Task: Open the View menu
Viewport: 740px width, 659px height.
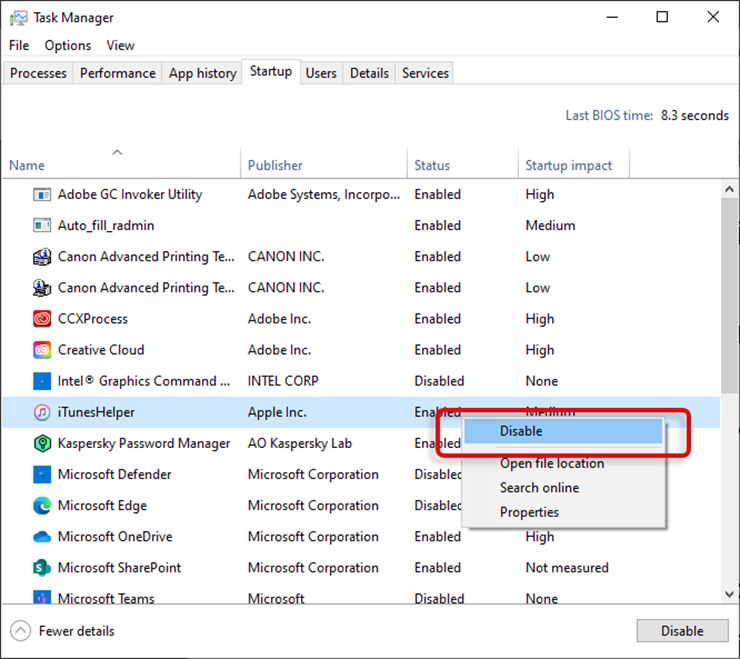Action: tap(120, 45)
